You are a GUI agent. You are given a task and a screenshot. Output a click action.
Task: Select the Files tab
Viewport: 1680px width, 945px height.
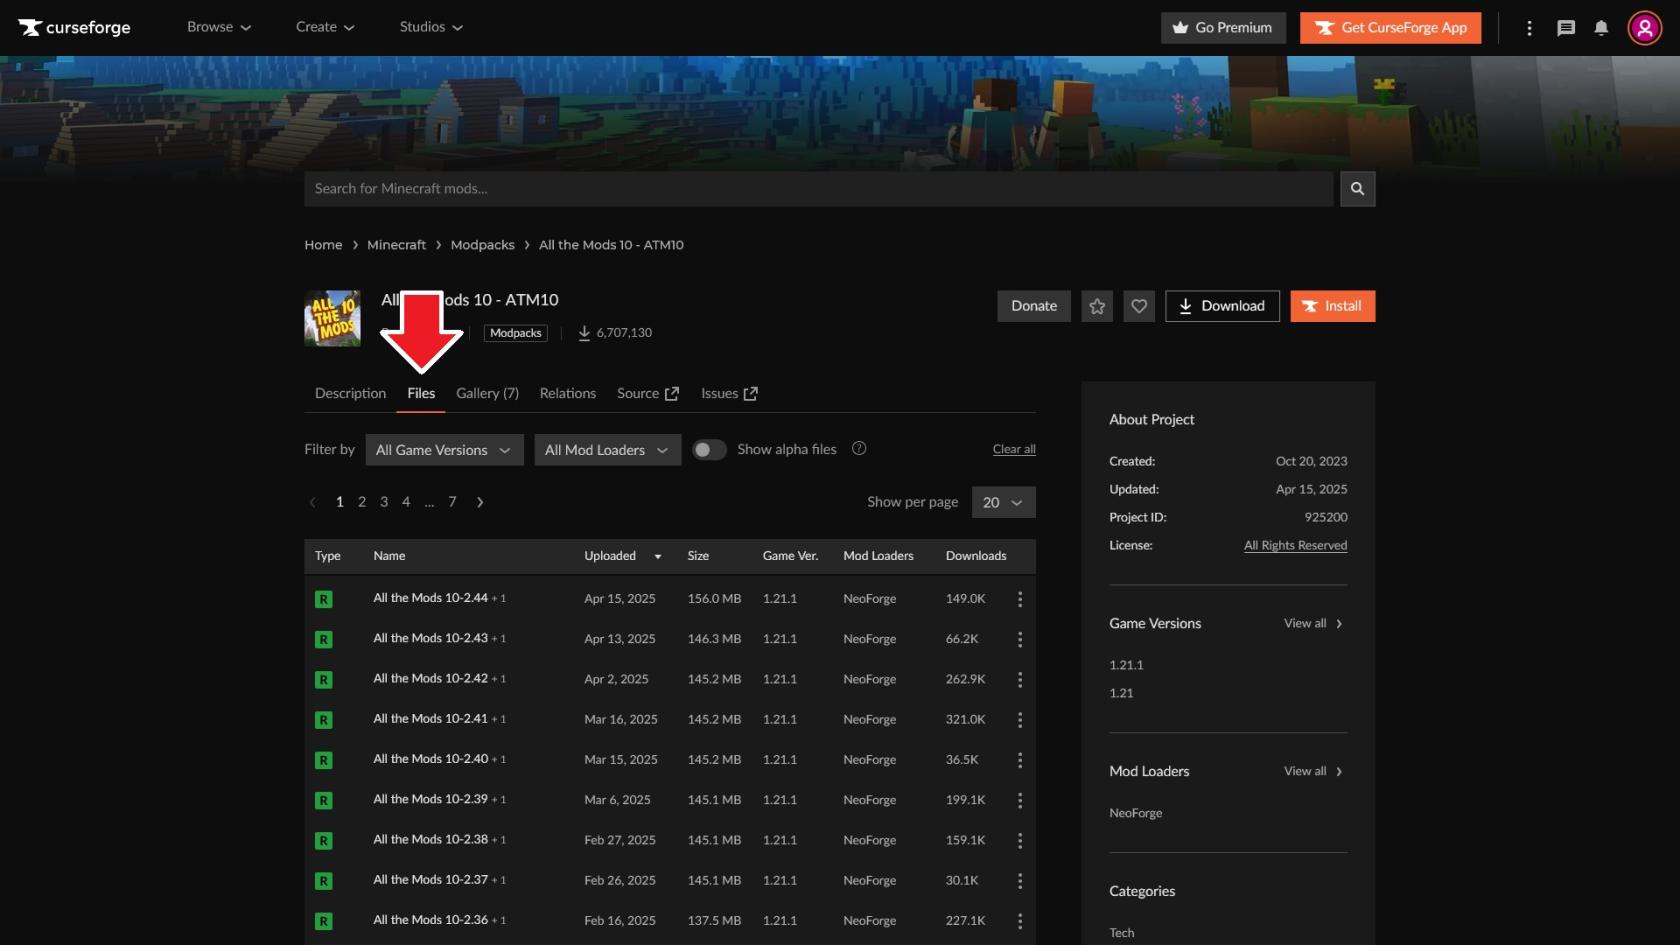pyautogui.click(x=421, y=393)
